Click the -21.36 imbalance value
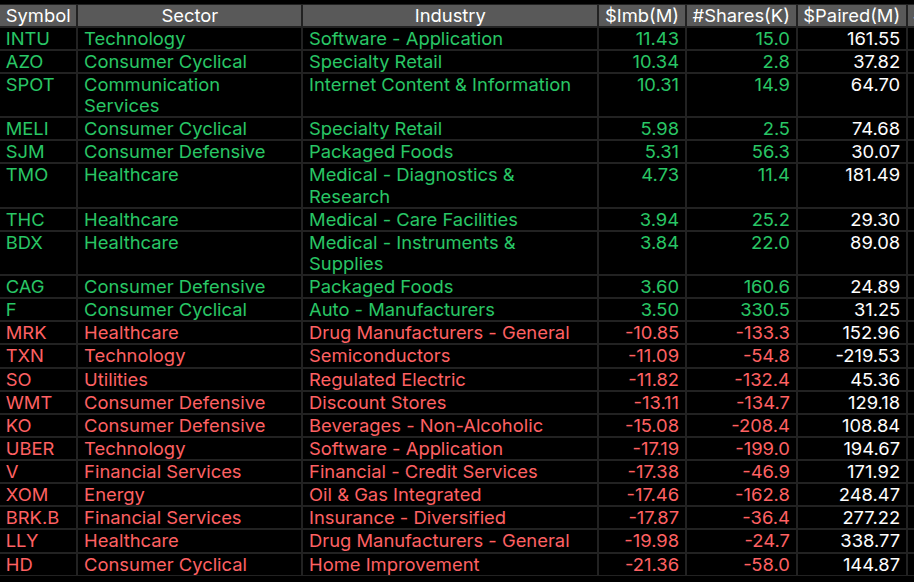The image size is (914, 582). [652, 565]
